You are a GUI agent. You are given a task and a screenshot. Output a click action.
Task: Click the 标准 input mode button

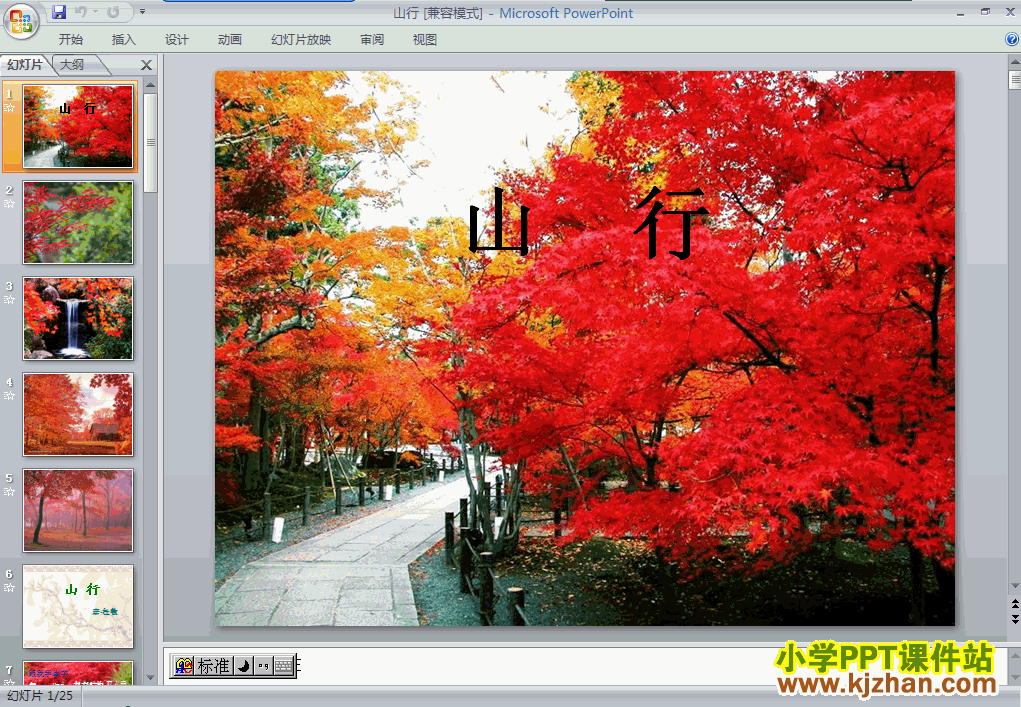(214, 665)
